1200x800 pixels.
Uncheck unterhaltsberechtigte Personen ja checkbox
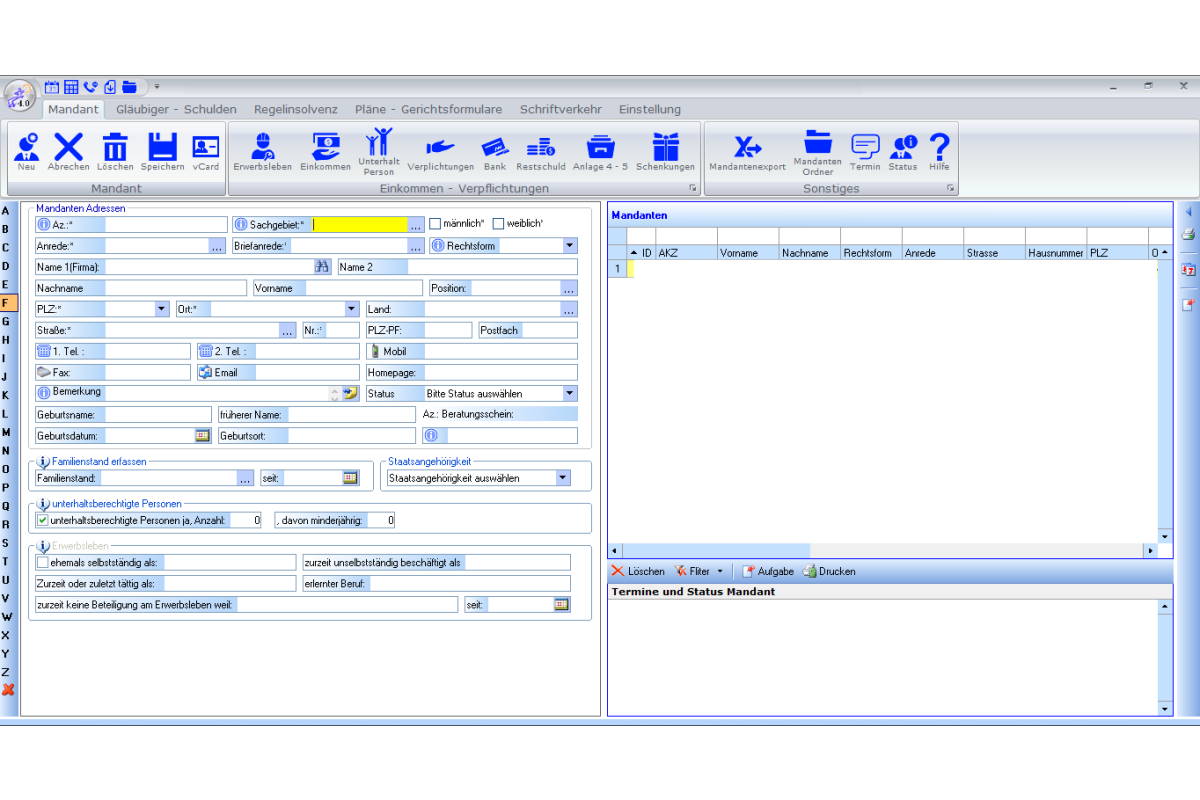42,520
